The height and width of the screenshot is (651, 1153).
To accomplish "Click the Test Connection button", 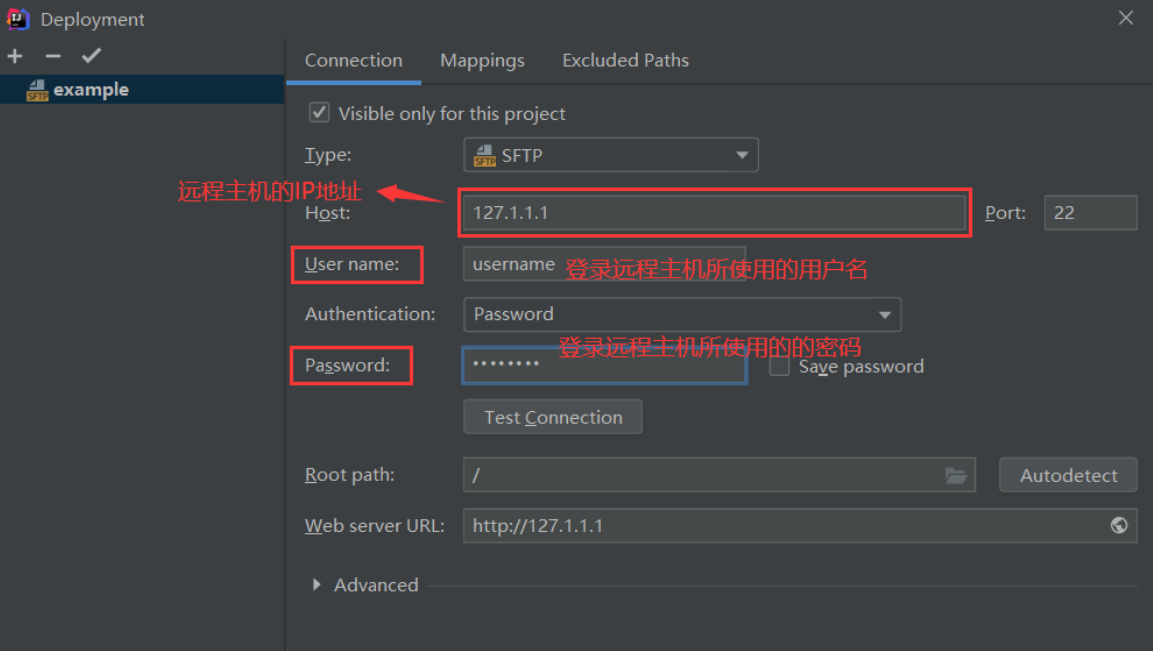I will [553, 417].
